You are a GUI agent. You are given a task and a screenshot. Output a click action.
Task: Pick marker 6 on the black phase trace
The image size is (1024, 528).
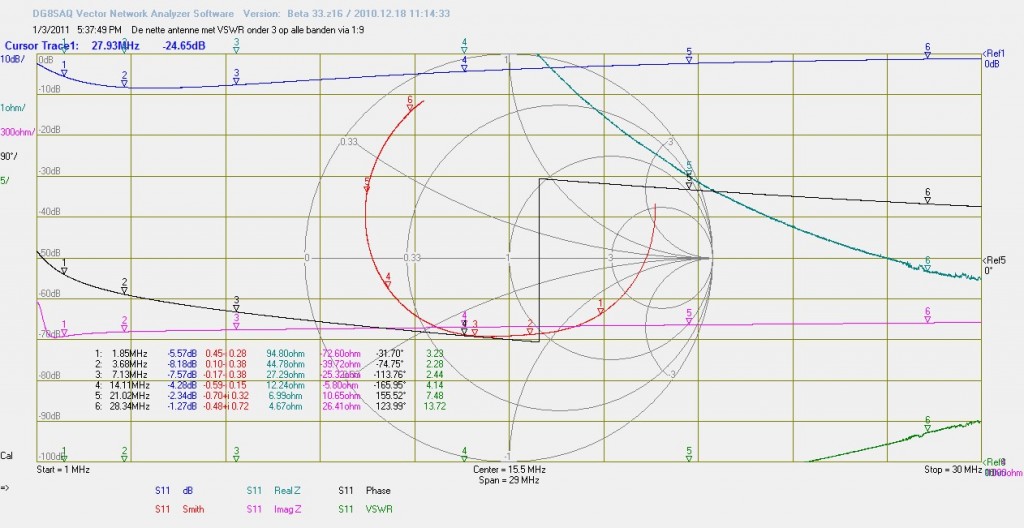pos(927,196)
